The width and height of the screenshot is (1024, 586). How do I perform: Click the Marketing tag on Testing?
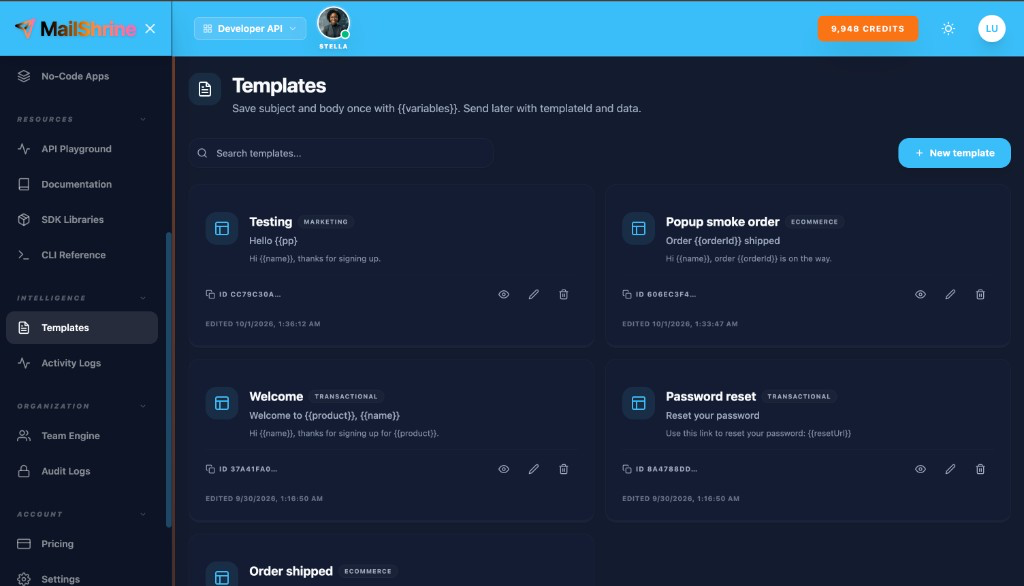[326, 222]
